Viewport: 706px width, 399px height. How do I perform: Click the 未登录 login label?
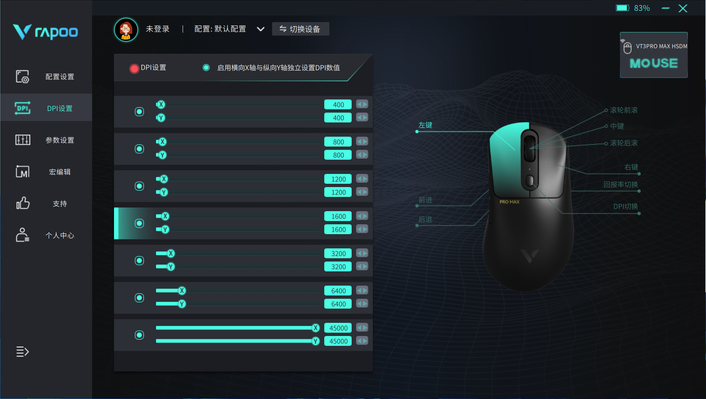click(x=158, y=29)
